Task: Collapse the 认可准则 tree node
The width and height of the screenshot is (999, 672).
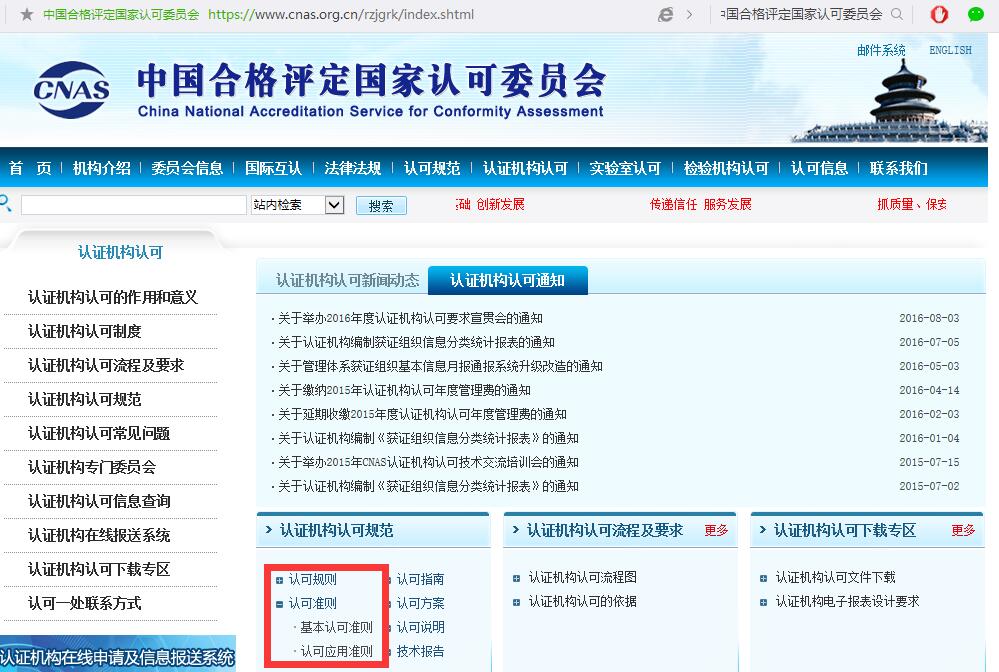Action: 279,604
